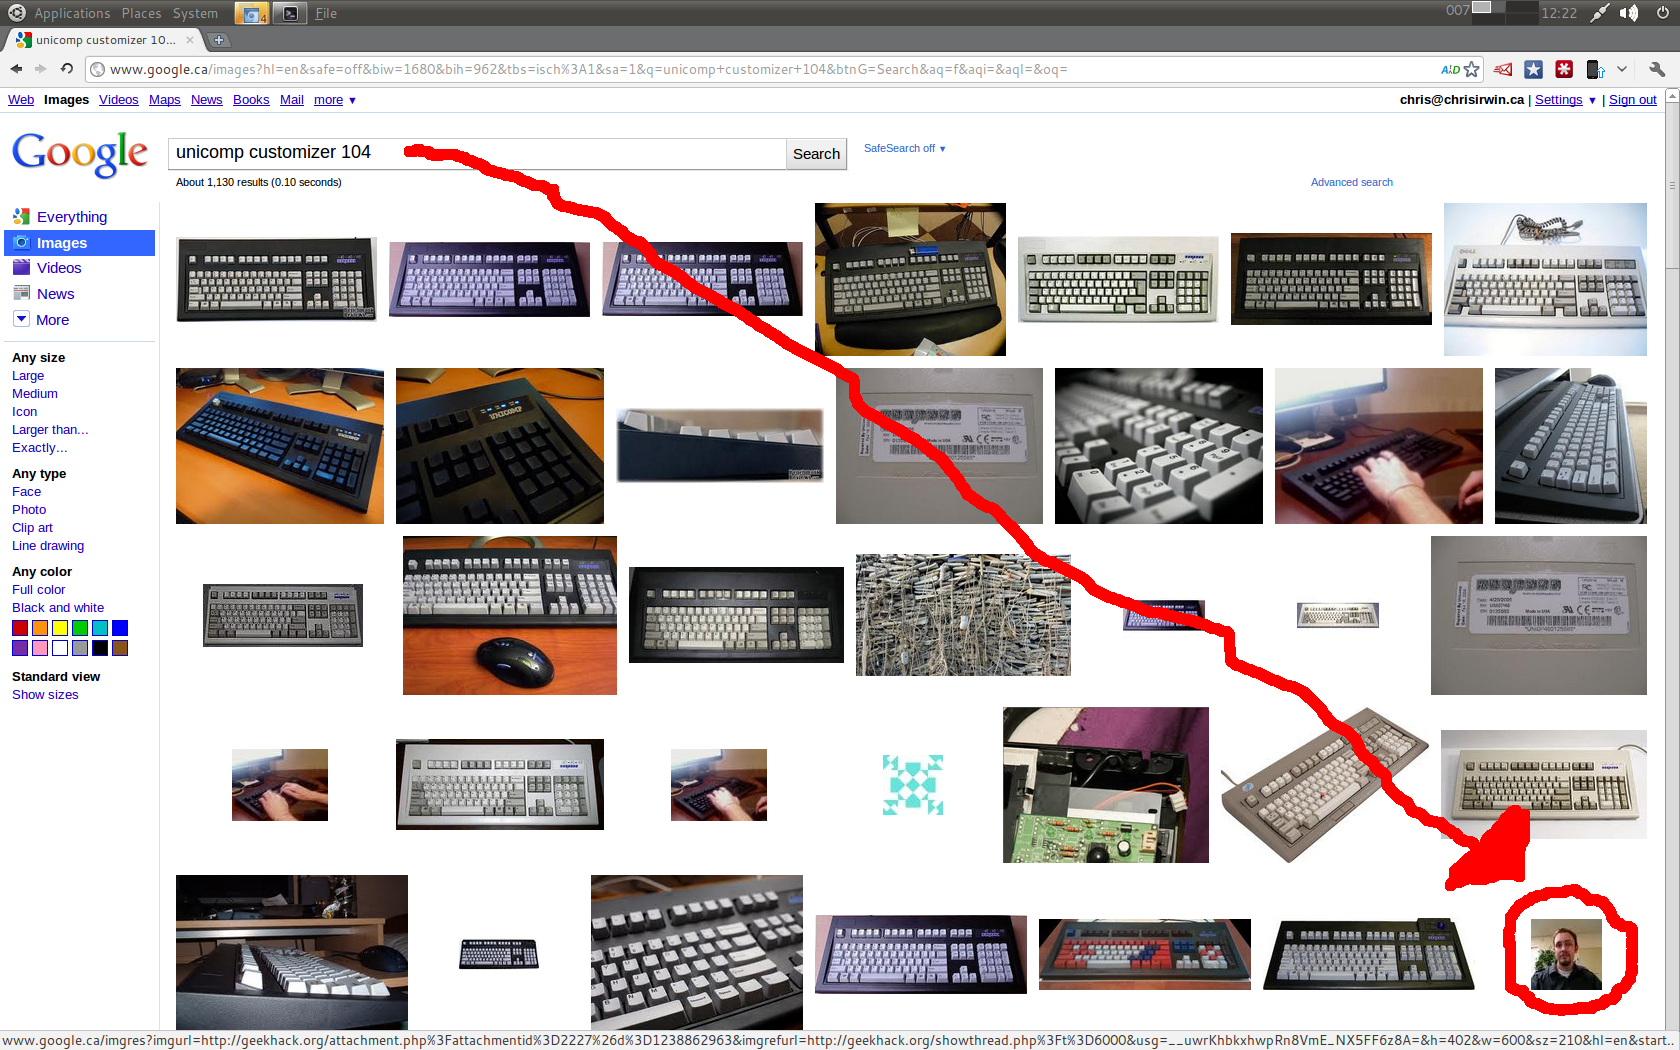Image resolution: width=1680 pixels, height=1050 pixels.
Task: Open the Advanced search link
Action: [1351, 182]
